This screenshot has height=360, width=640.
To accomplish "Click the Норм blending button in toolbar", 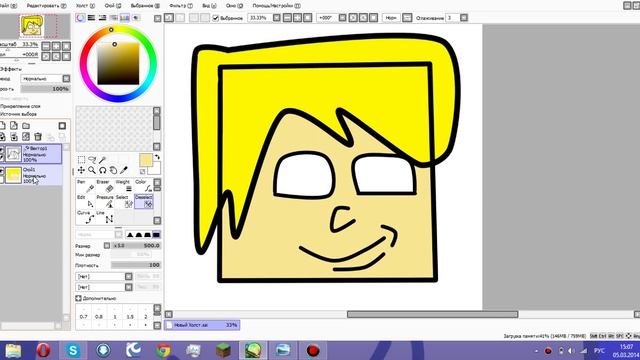I will (x=391, y=18).
